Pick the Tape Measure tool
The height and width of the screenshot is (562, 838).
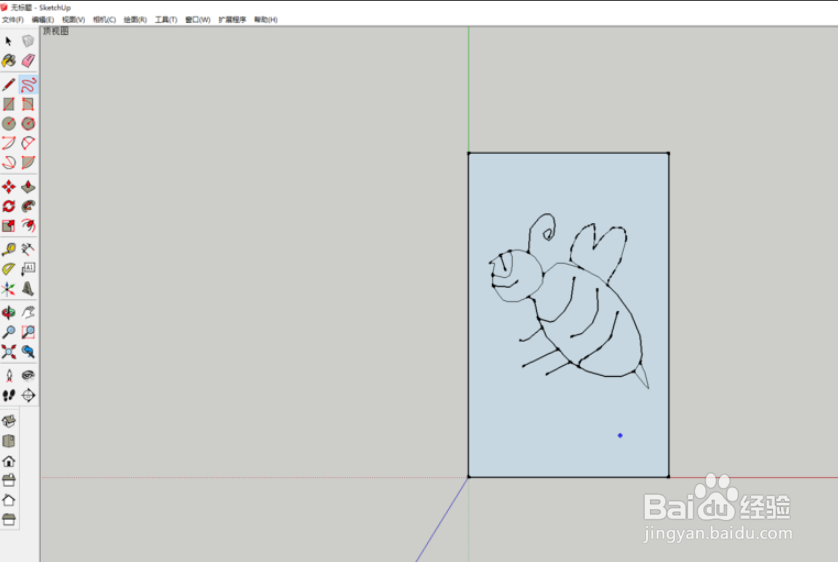click(x=9, y=249)
